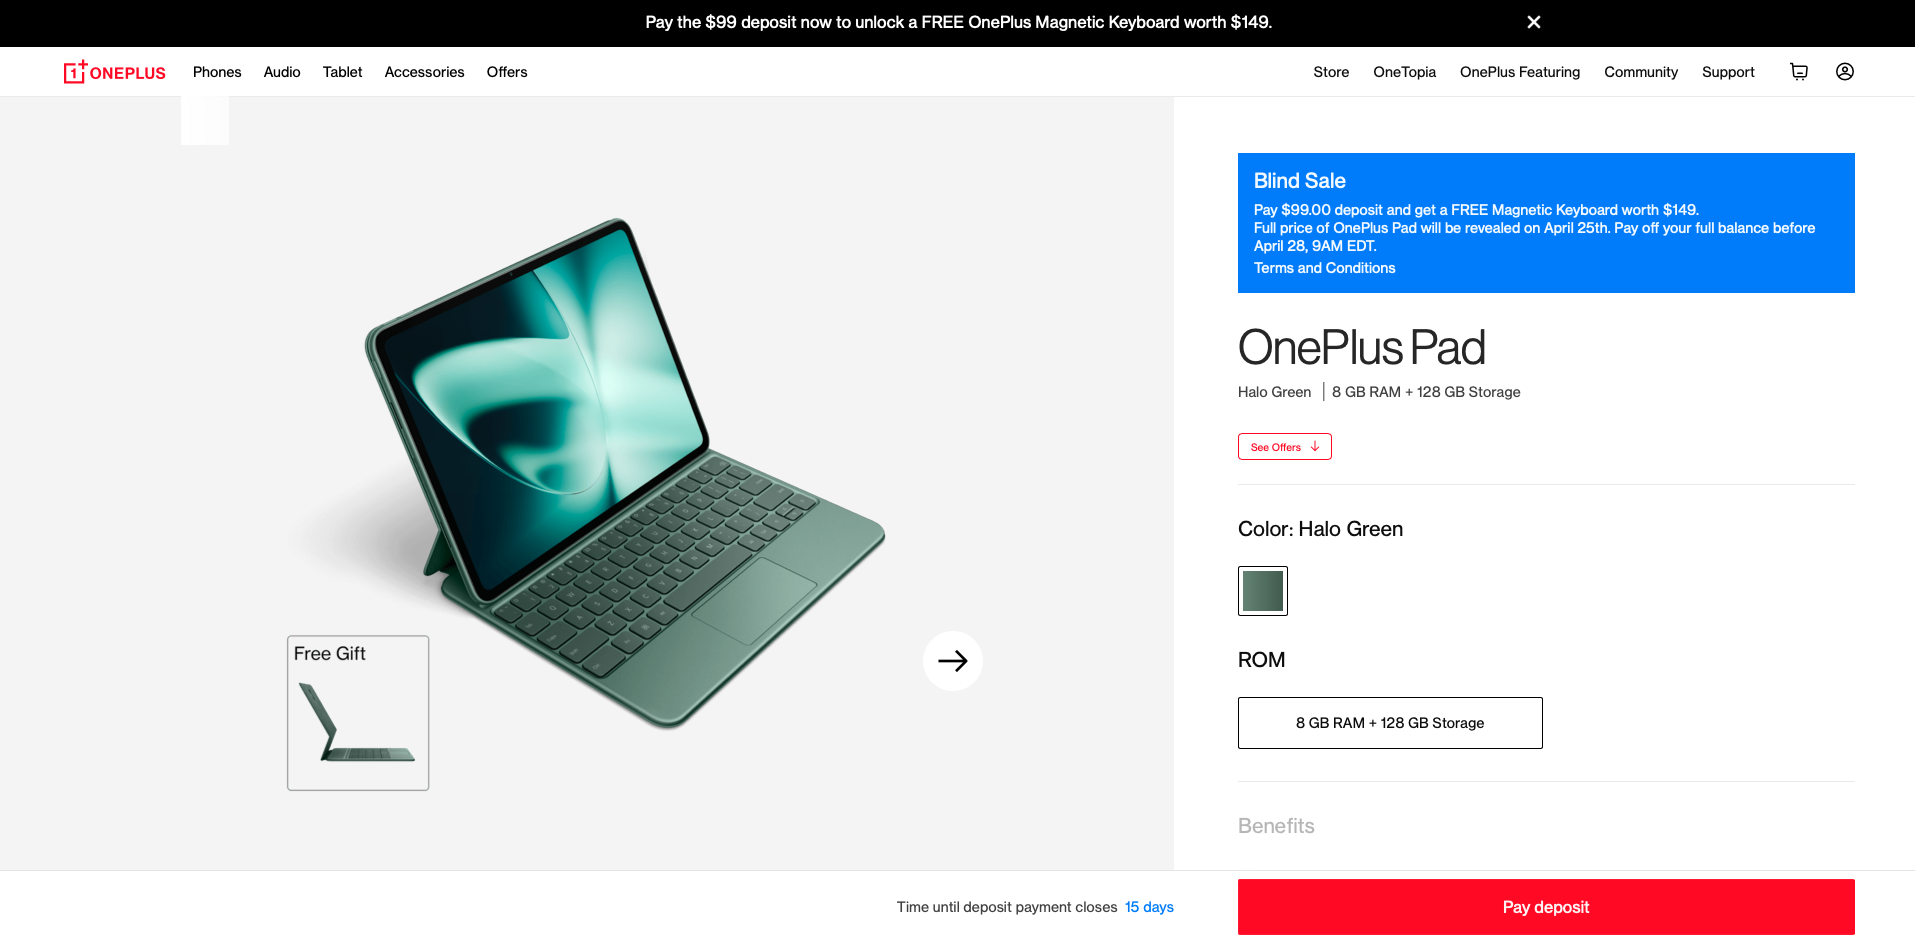Visit OneTopia page
The width and height of the screenshot is (1915, 940).
click(1404, 72)
